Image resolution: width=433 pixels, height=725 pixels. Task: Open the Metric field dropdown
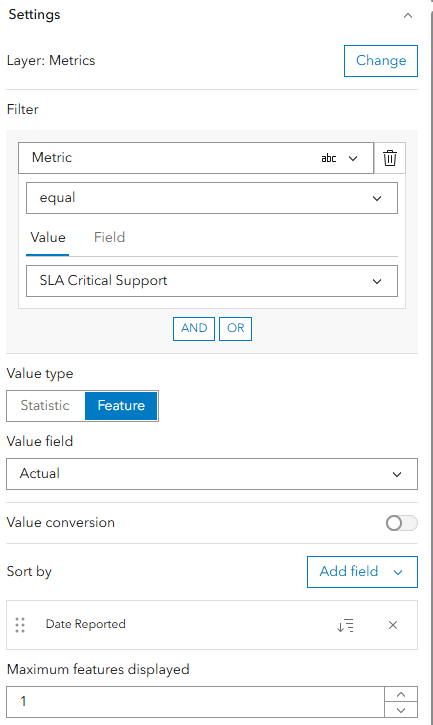(x=196, y=158)
